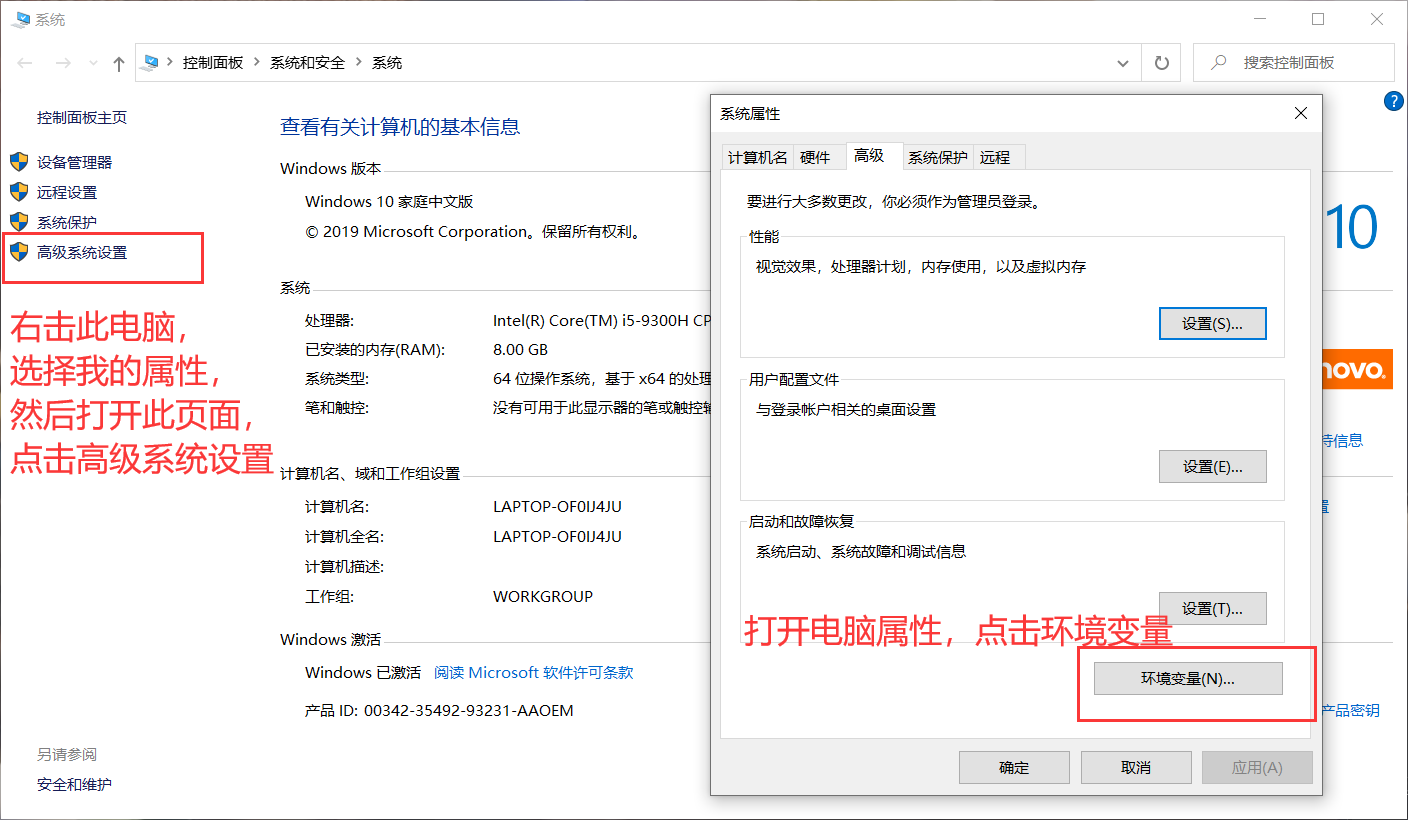Switch to 计算机名 tab
The height and width of the screenshot is (820, 1408).
(x=758, y=157)
